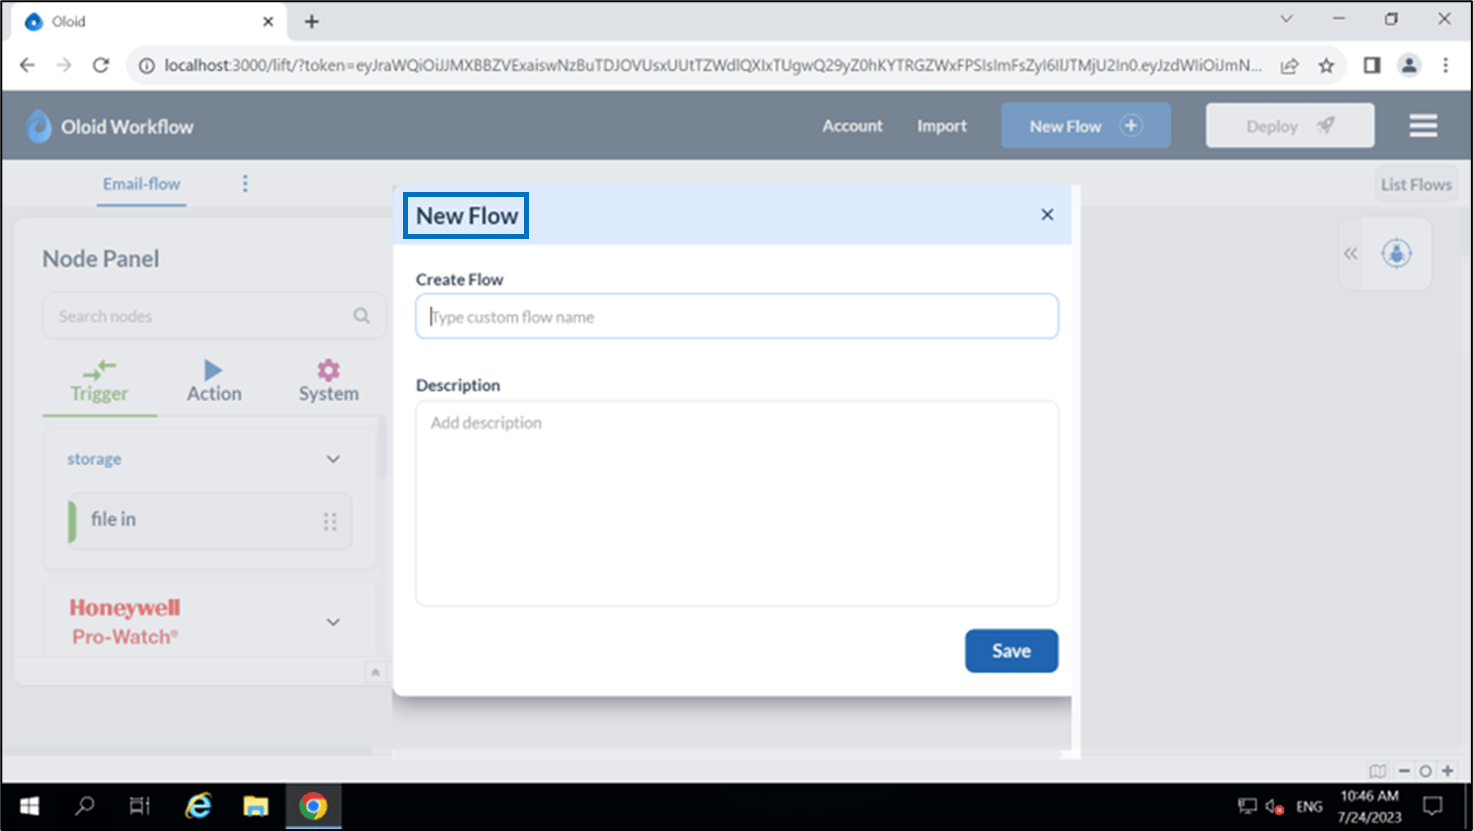Zoom in the canvas with plus icon

coord(1447,771)
